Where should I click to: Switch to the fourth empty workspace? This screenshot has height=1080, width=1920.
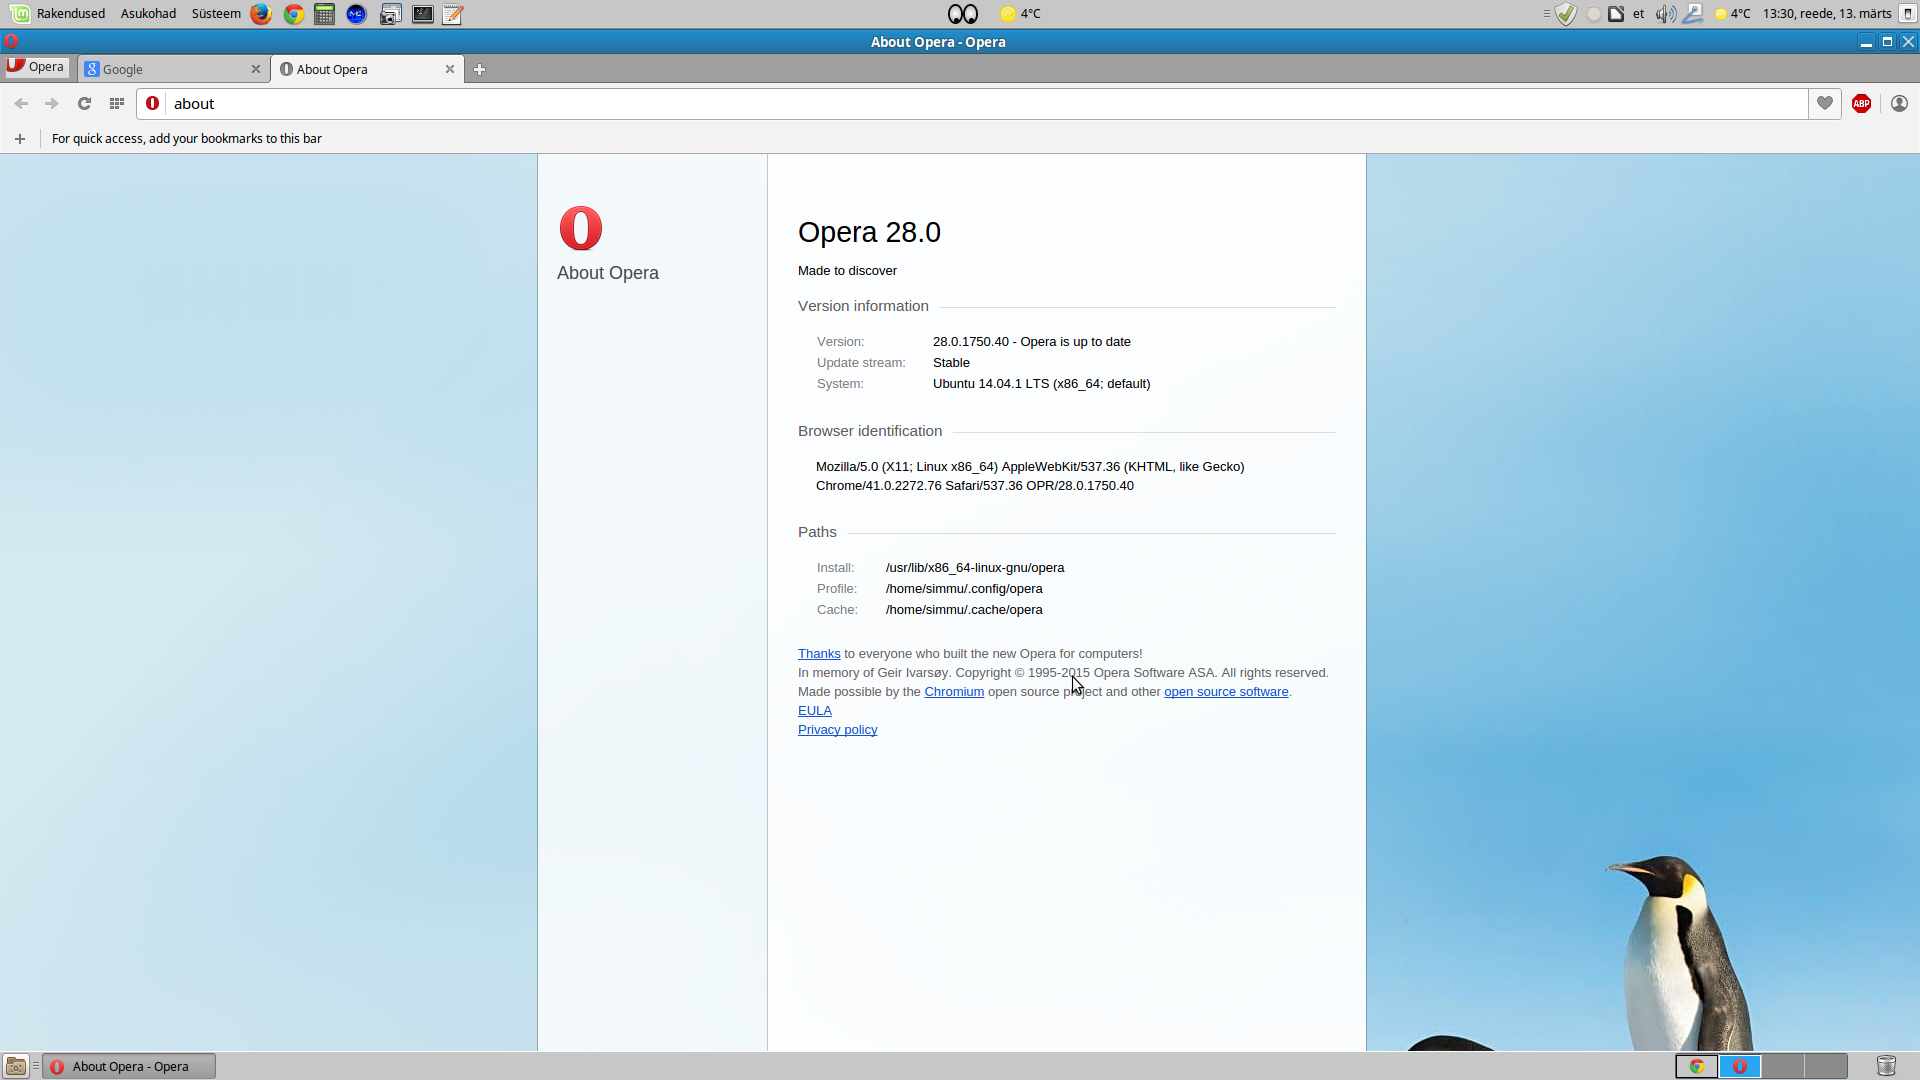1826,1066
